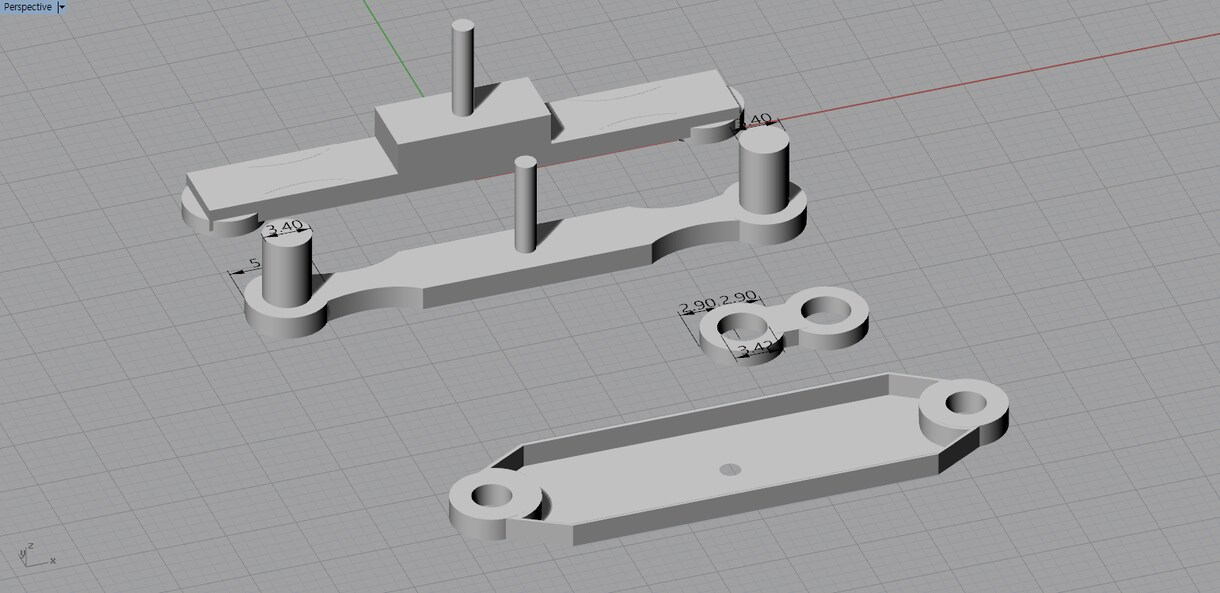The width and height of the screenshot is (1220, 593).
Task: Select the rectangular block on the top bar
Action: pyautogui.click(x=462, y=124)
